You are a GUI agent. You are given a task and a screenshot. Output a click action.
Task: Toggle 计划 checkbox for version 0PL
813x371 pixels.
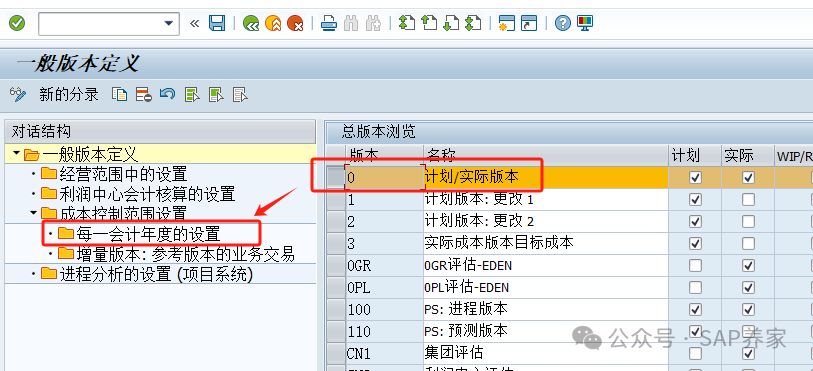coord(695,287)
